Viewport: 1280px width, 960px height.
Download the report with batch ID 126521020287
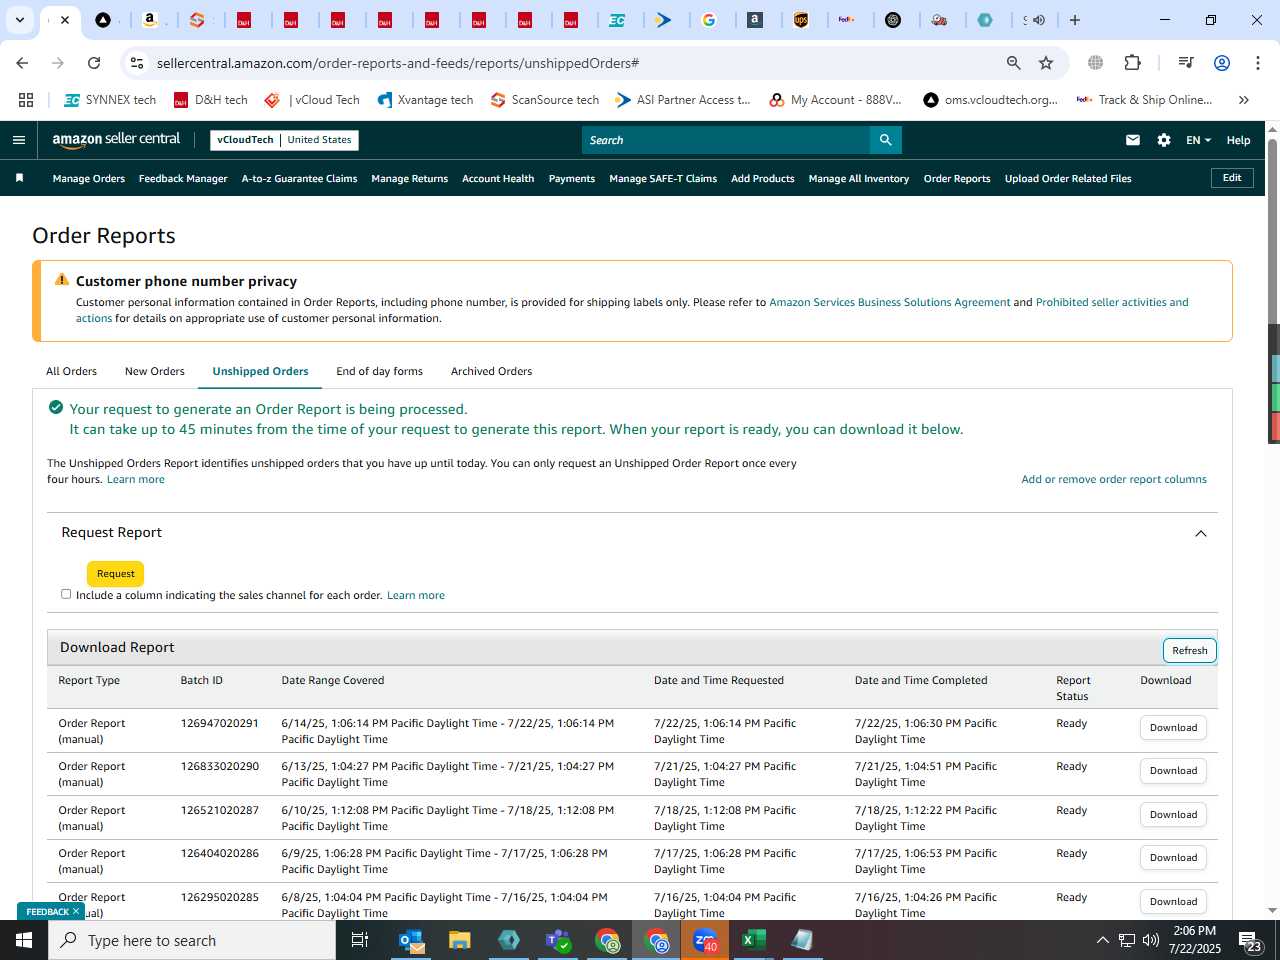click(x=1173, y=815)
